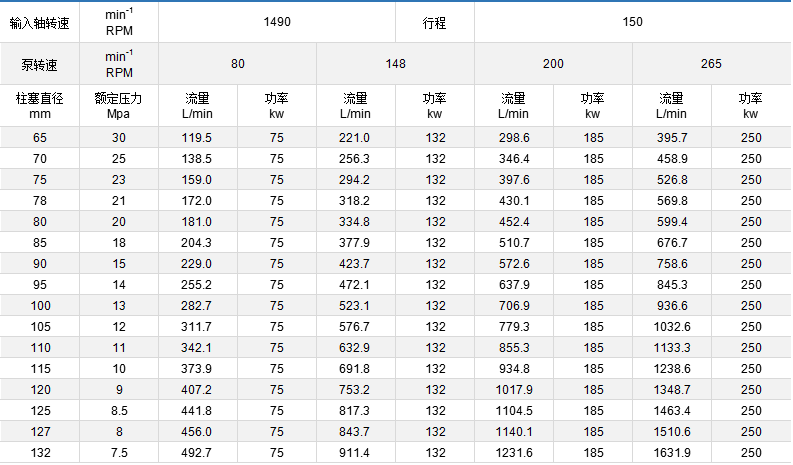Select the 行程 header cell
This screenshot has width=793, height=465.
pyautogui.click(x=435, y=21)
